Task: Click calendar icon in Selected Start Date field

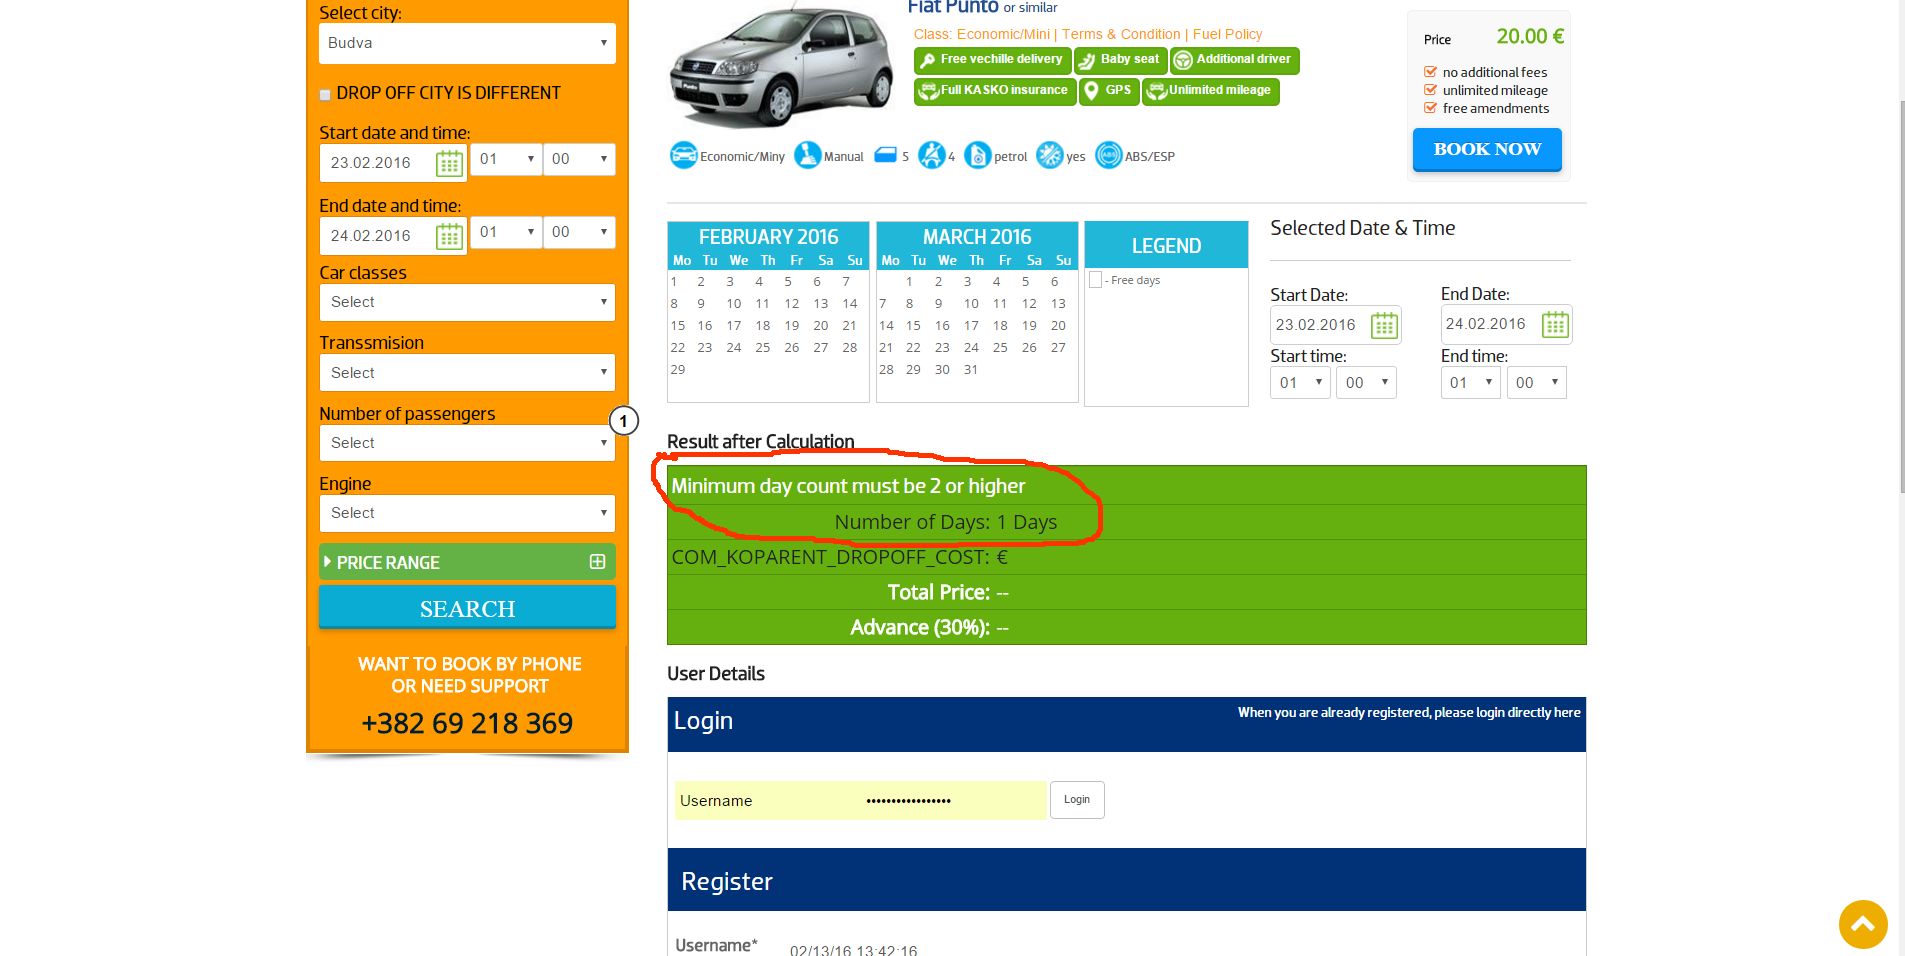Action: click(1384, 325)
